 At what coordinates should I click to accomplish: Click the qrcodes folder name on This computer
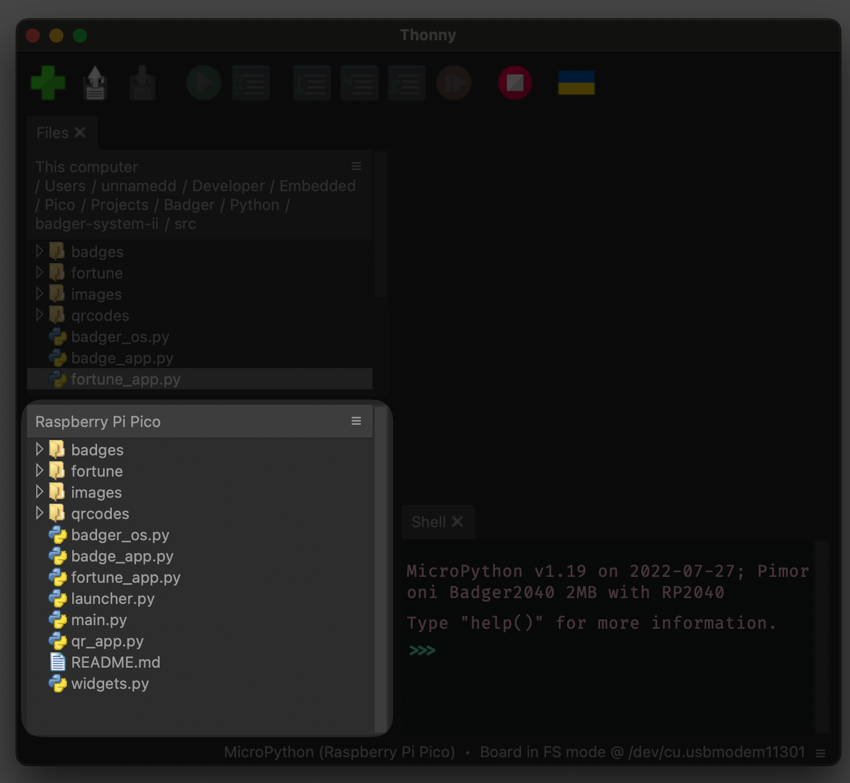(100, 316)
